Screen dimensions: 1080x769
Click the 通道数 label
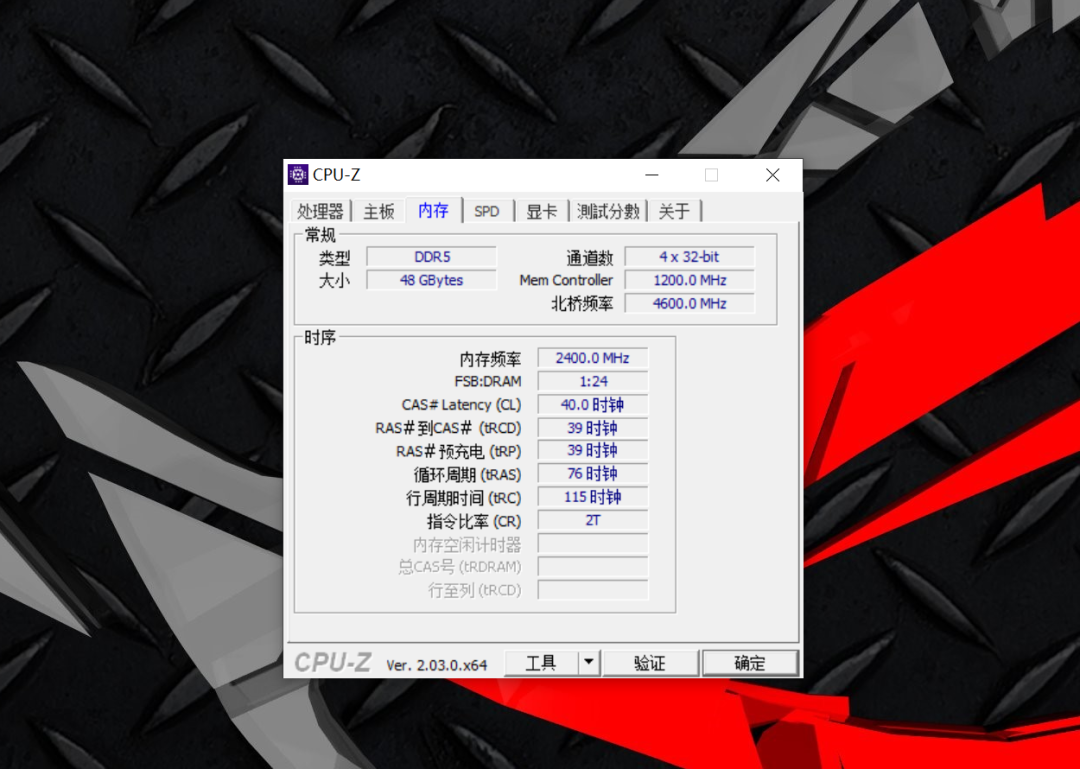[590, 258]
